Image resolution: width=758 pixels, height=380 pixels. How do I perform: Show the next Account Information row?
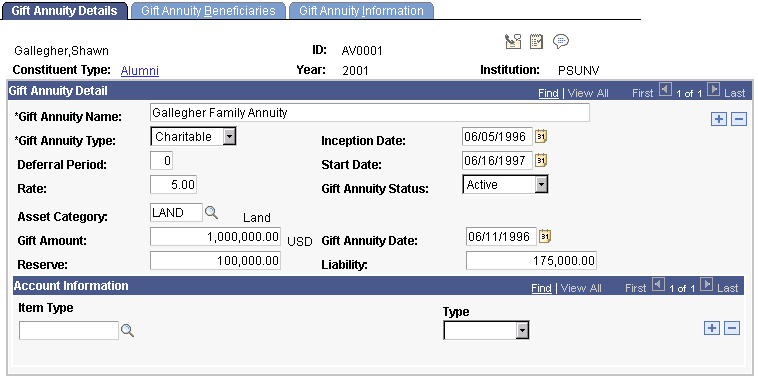(706, 285)
